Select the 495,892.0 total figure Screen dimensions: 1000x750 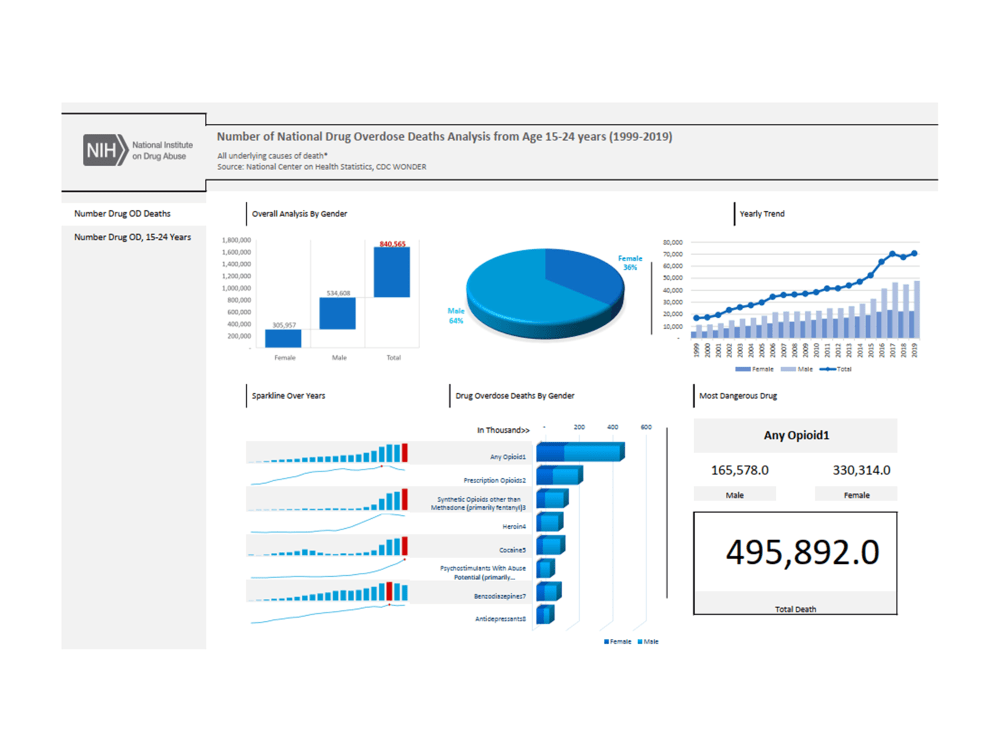802,552
